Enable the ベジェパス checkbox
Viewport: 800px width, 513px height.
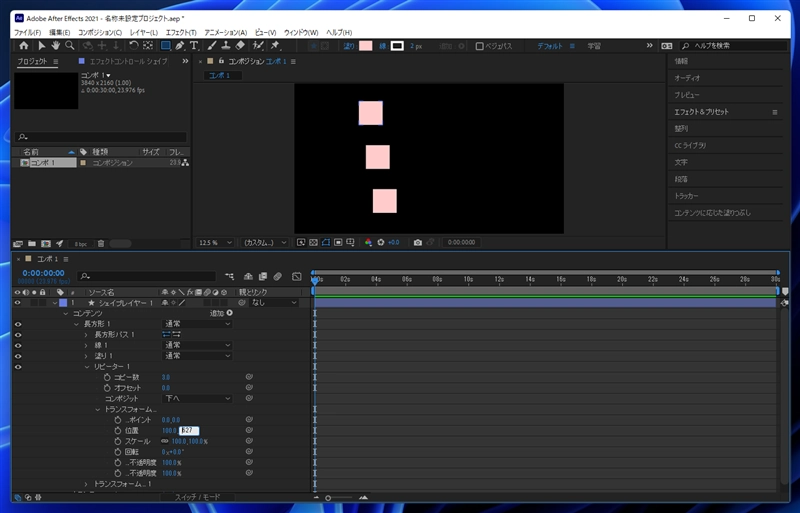[480, 46]
